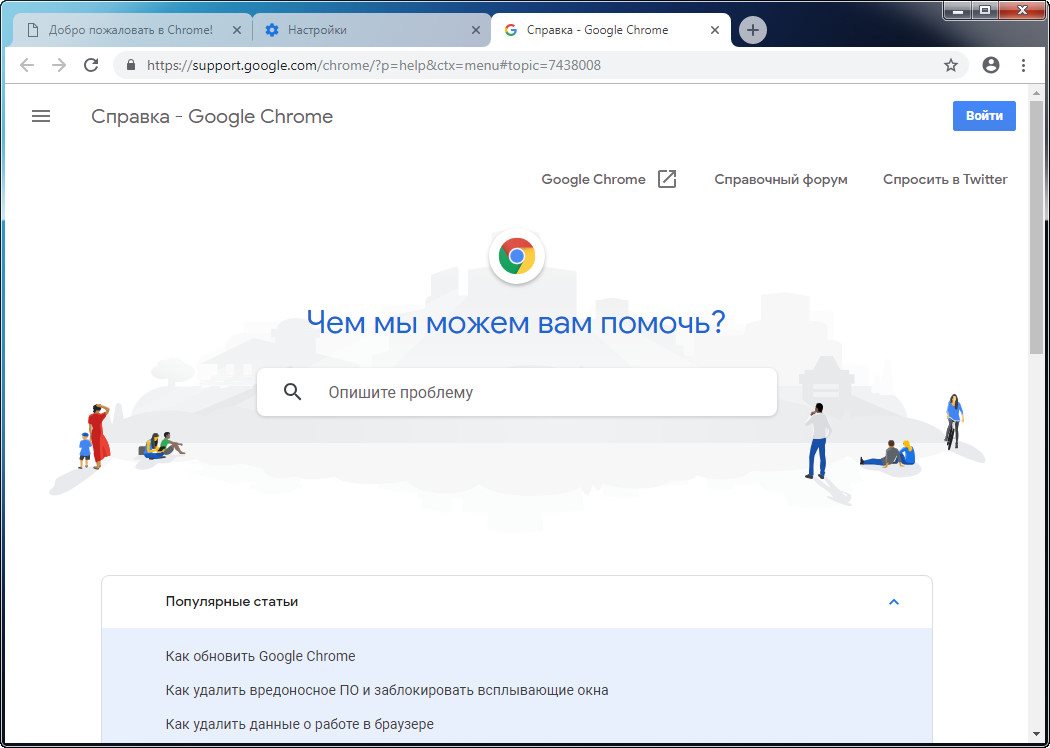Bookmark this page with the star icon
The width and height of the screenshot is (1050, 748).
pos(951,65)
